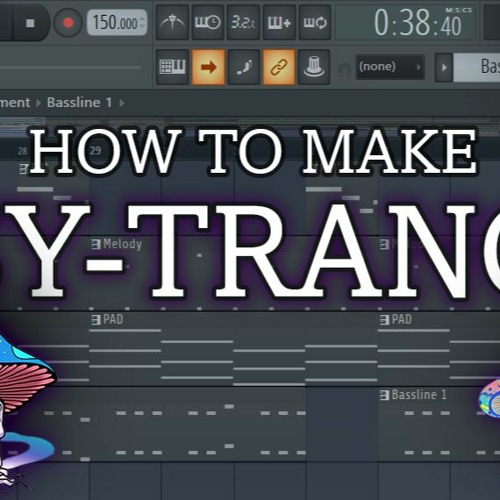
Task: Click the multilink knob icon
Action: pos(314,67)
